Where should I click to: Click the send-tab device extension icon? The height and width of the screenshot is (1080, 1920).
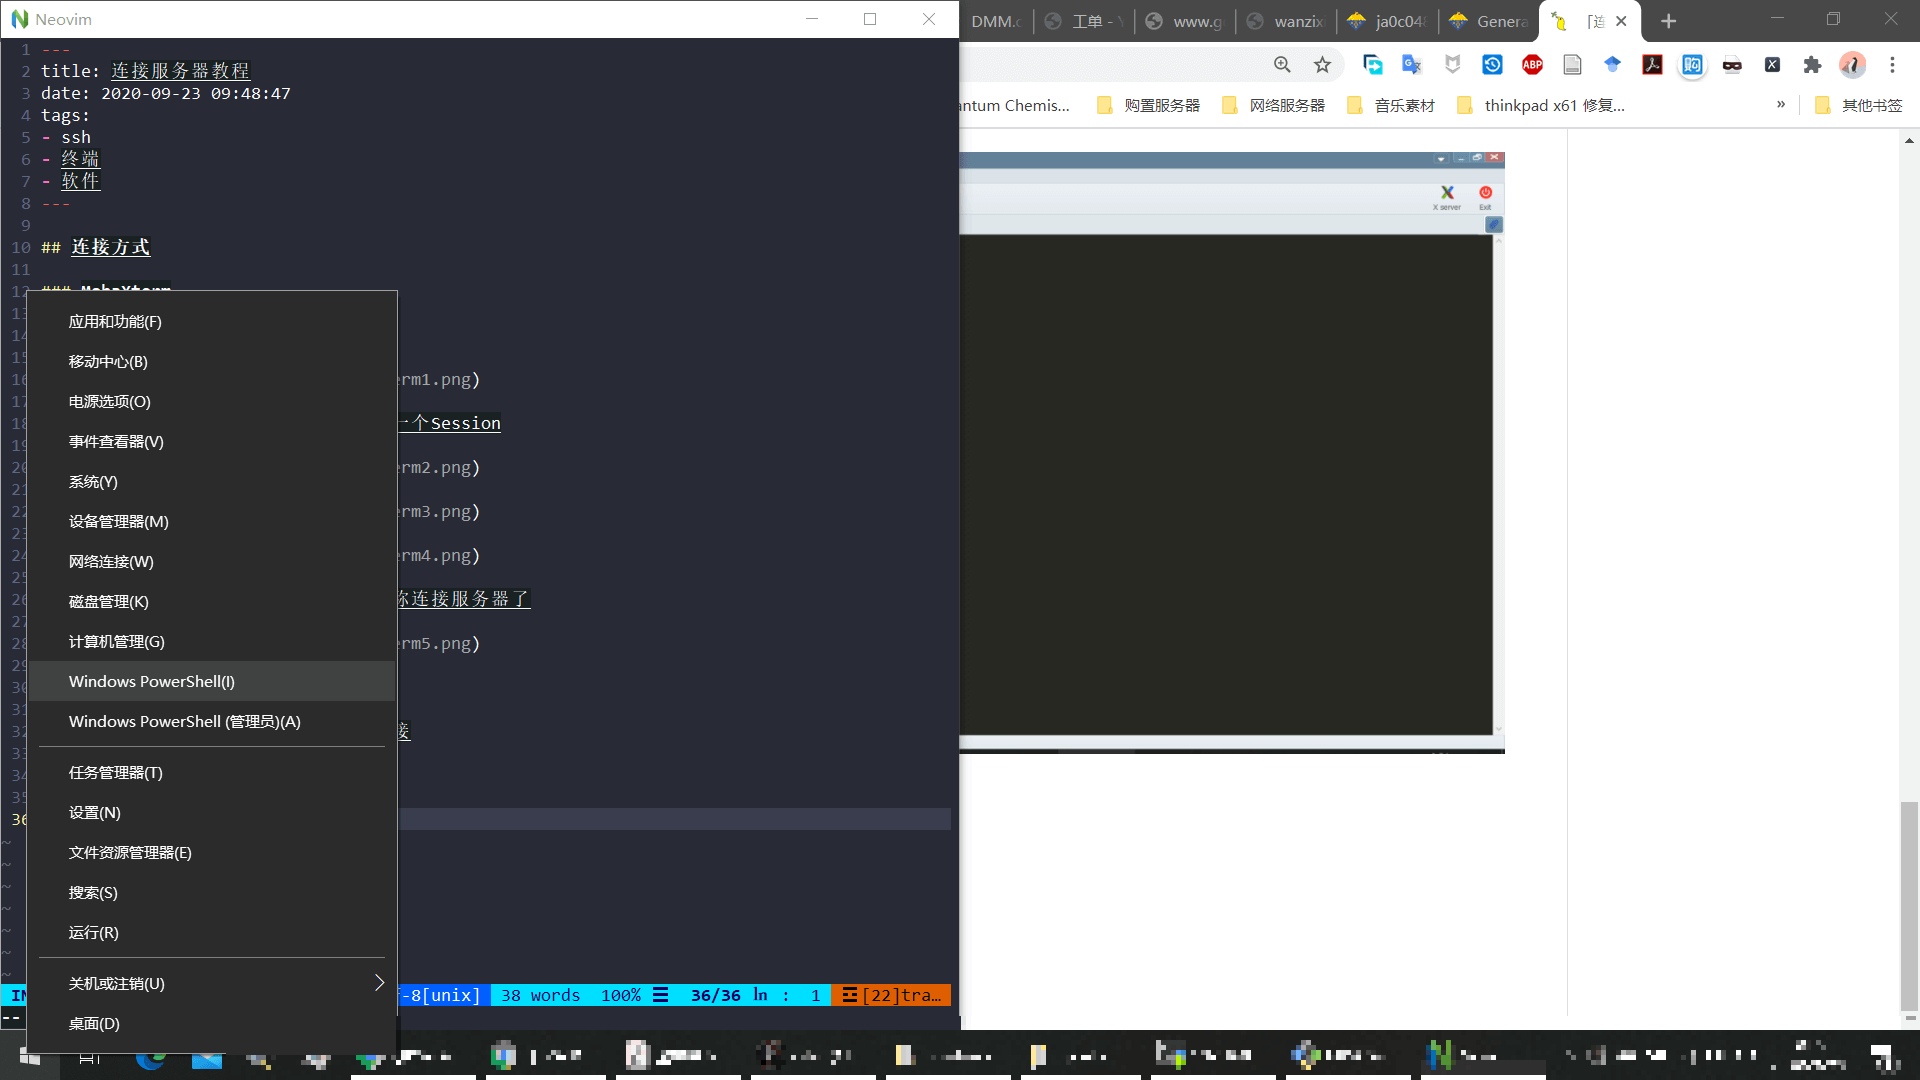pyautogui.click(x=1372, y=65)
